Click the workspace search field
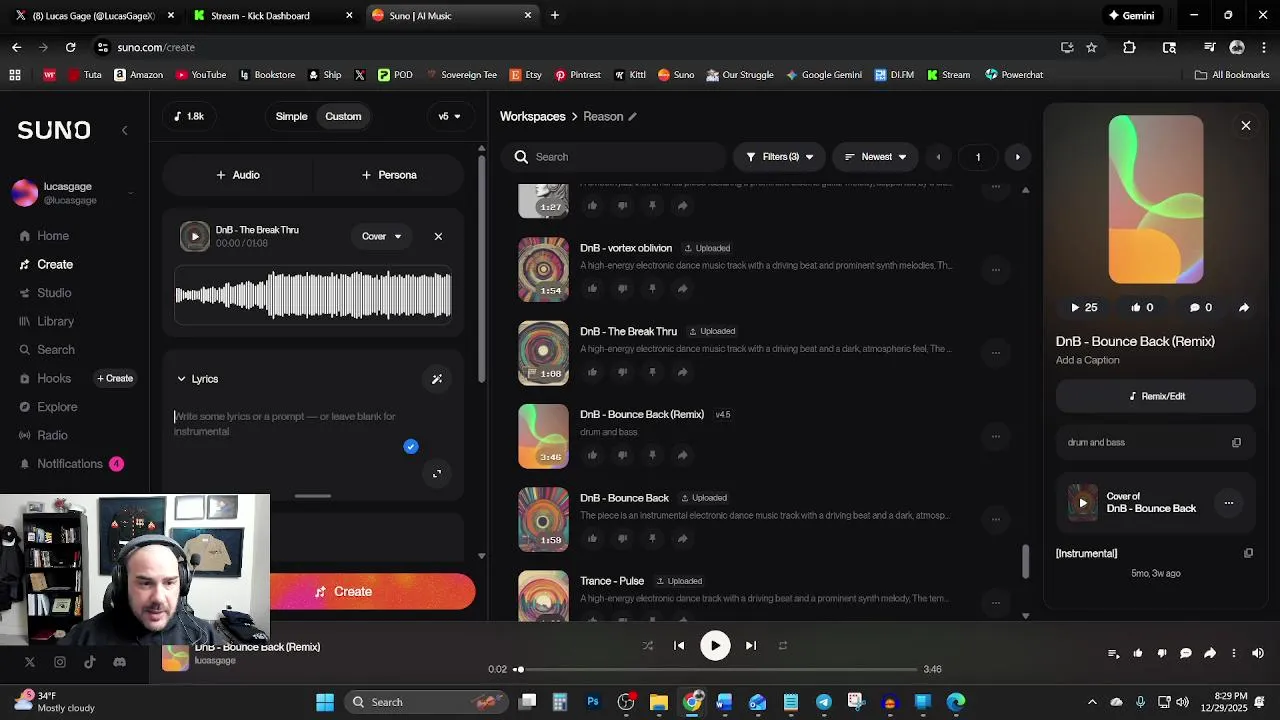 614,157
